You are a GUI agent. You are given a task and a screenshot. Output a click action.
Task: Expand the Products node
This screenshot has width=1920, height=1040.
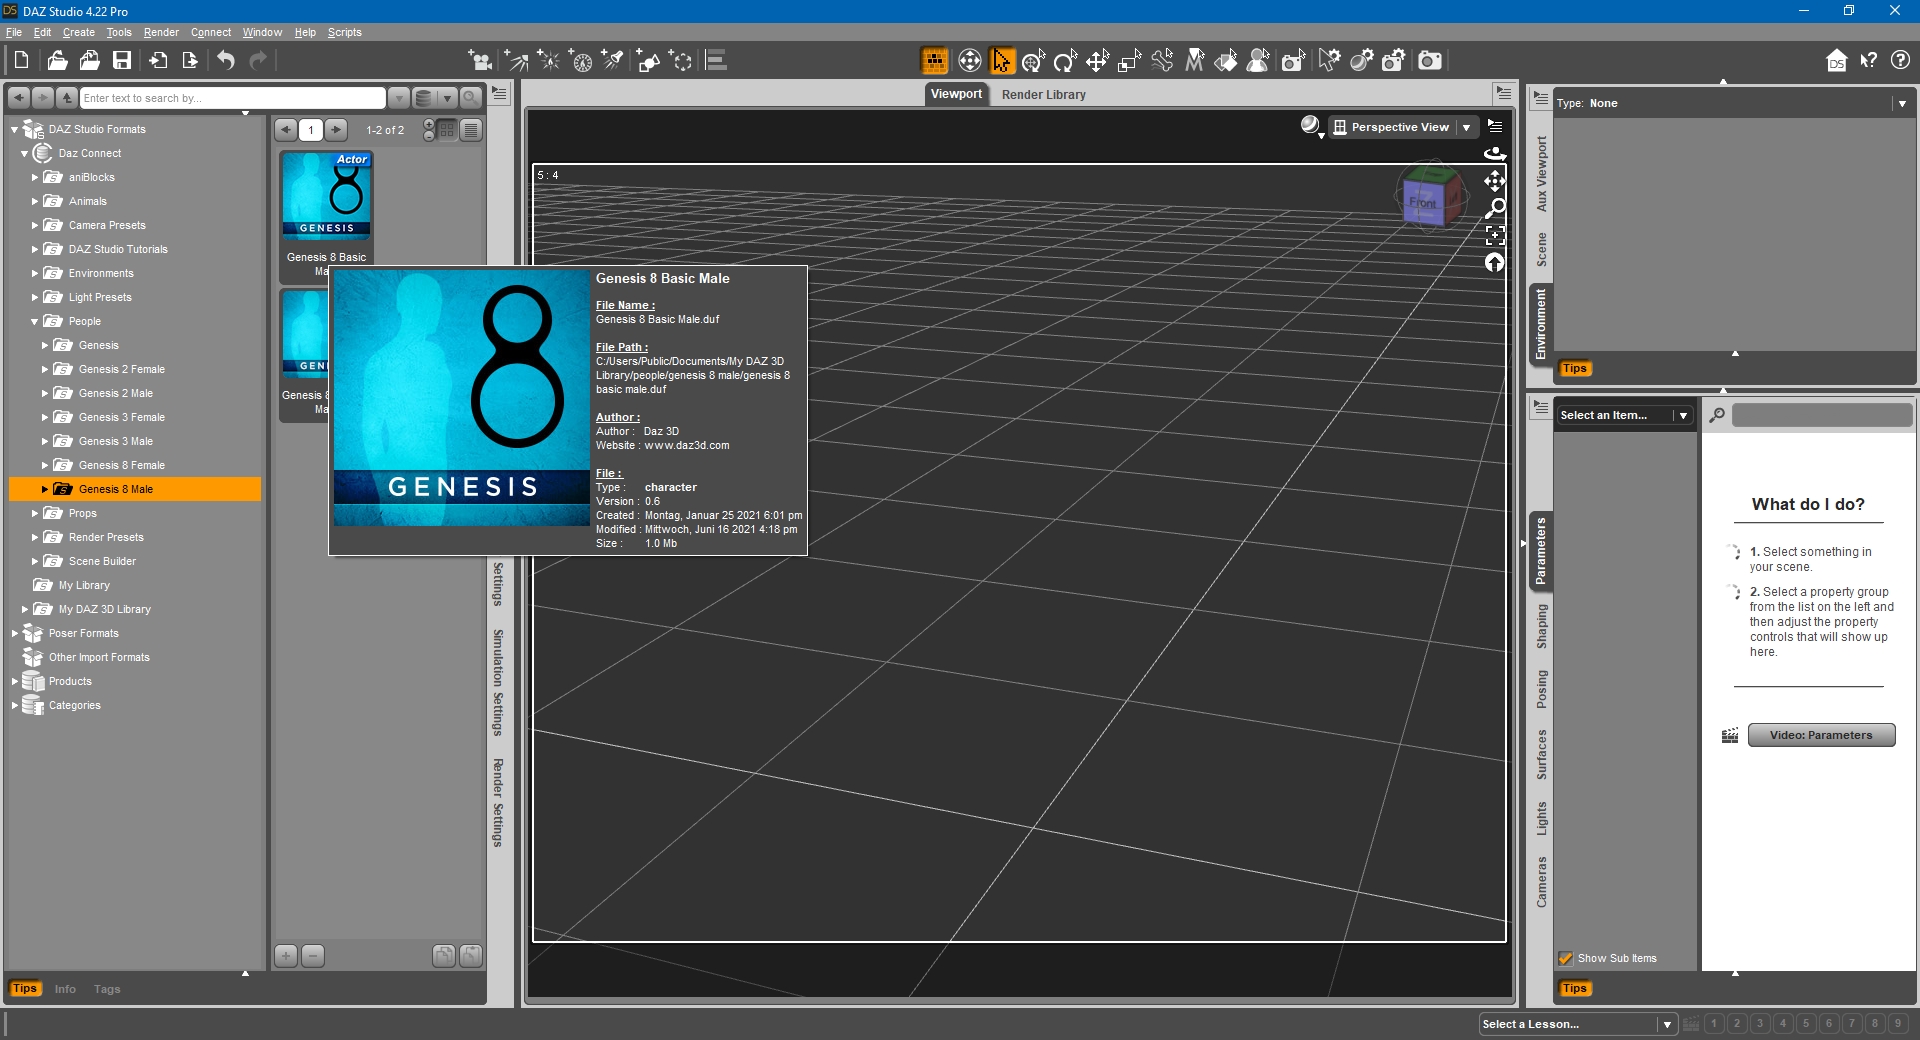pos(14,681)
